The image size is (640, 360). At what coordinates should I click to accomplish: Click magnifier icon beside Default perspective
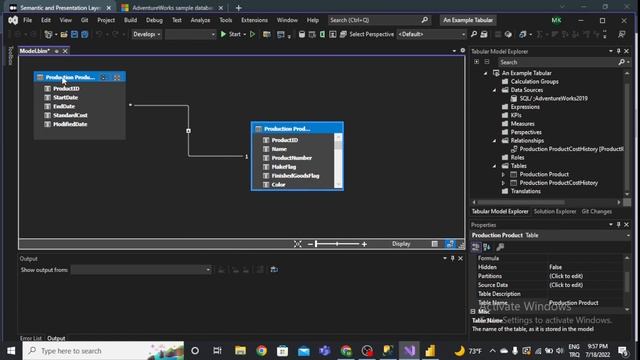(474, 34)
